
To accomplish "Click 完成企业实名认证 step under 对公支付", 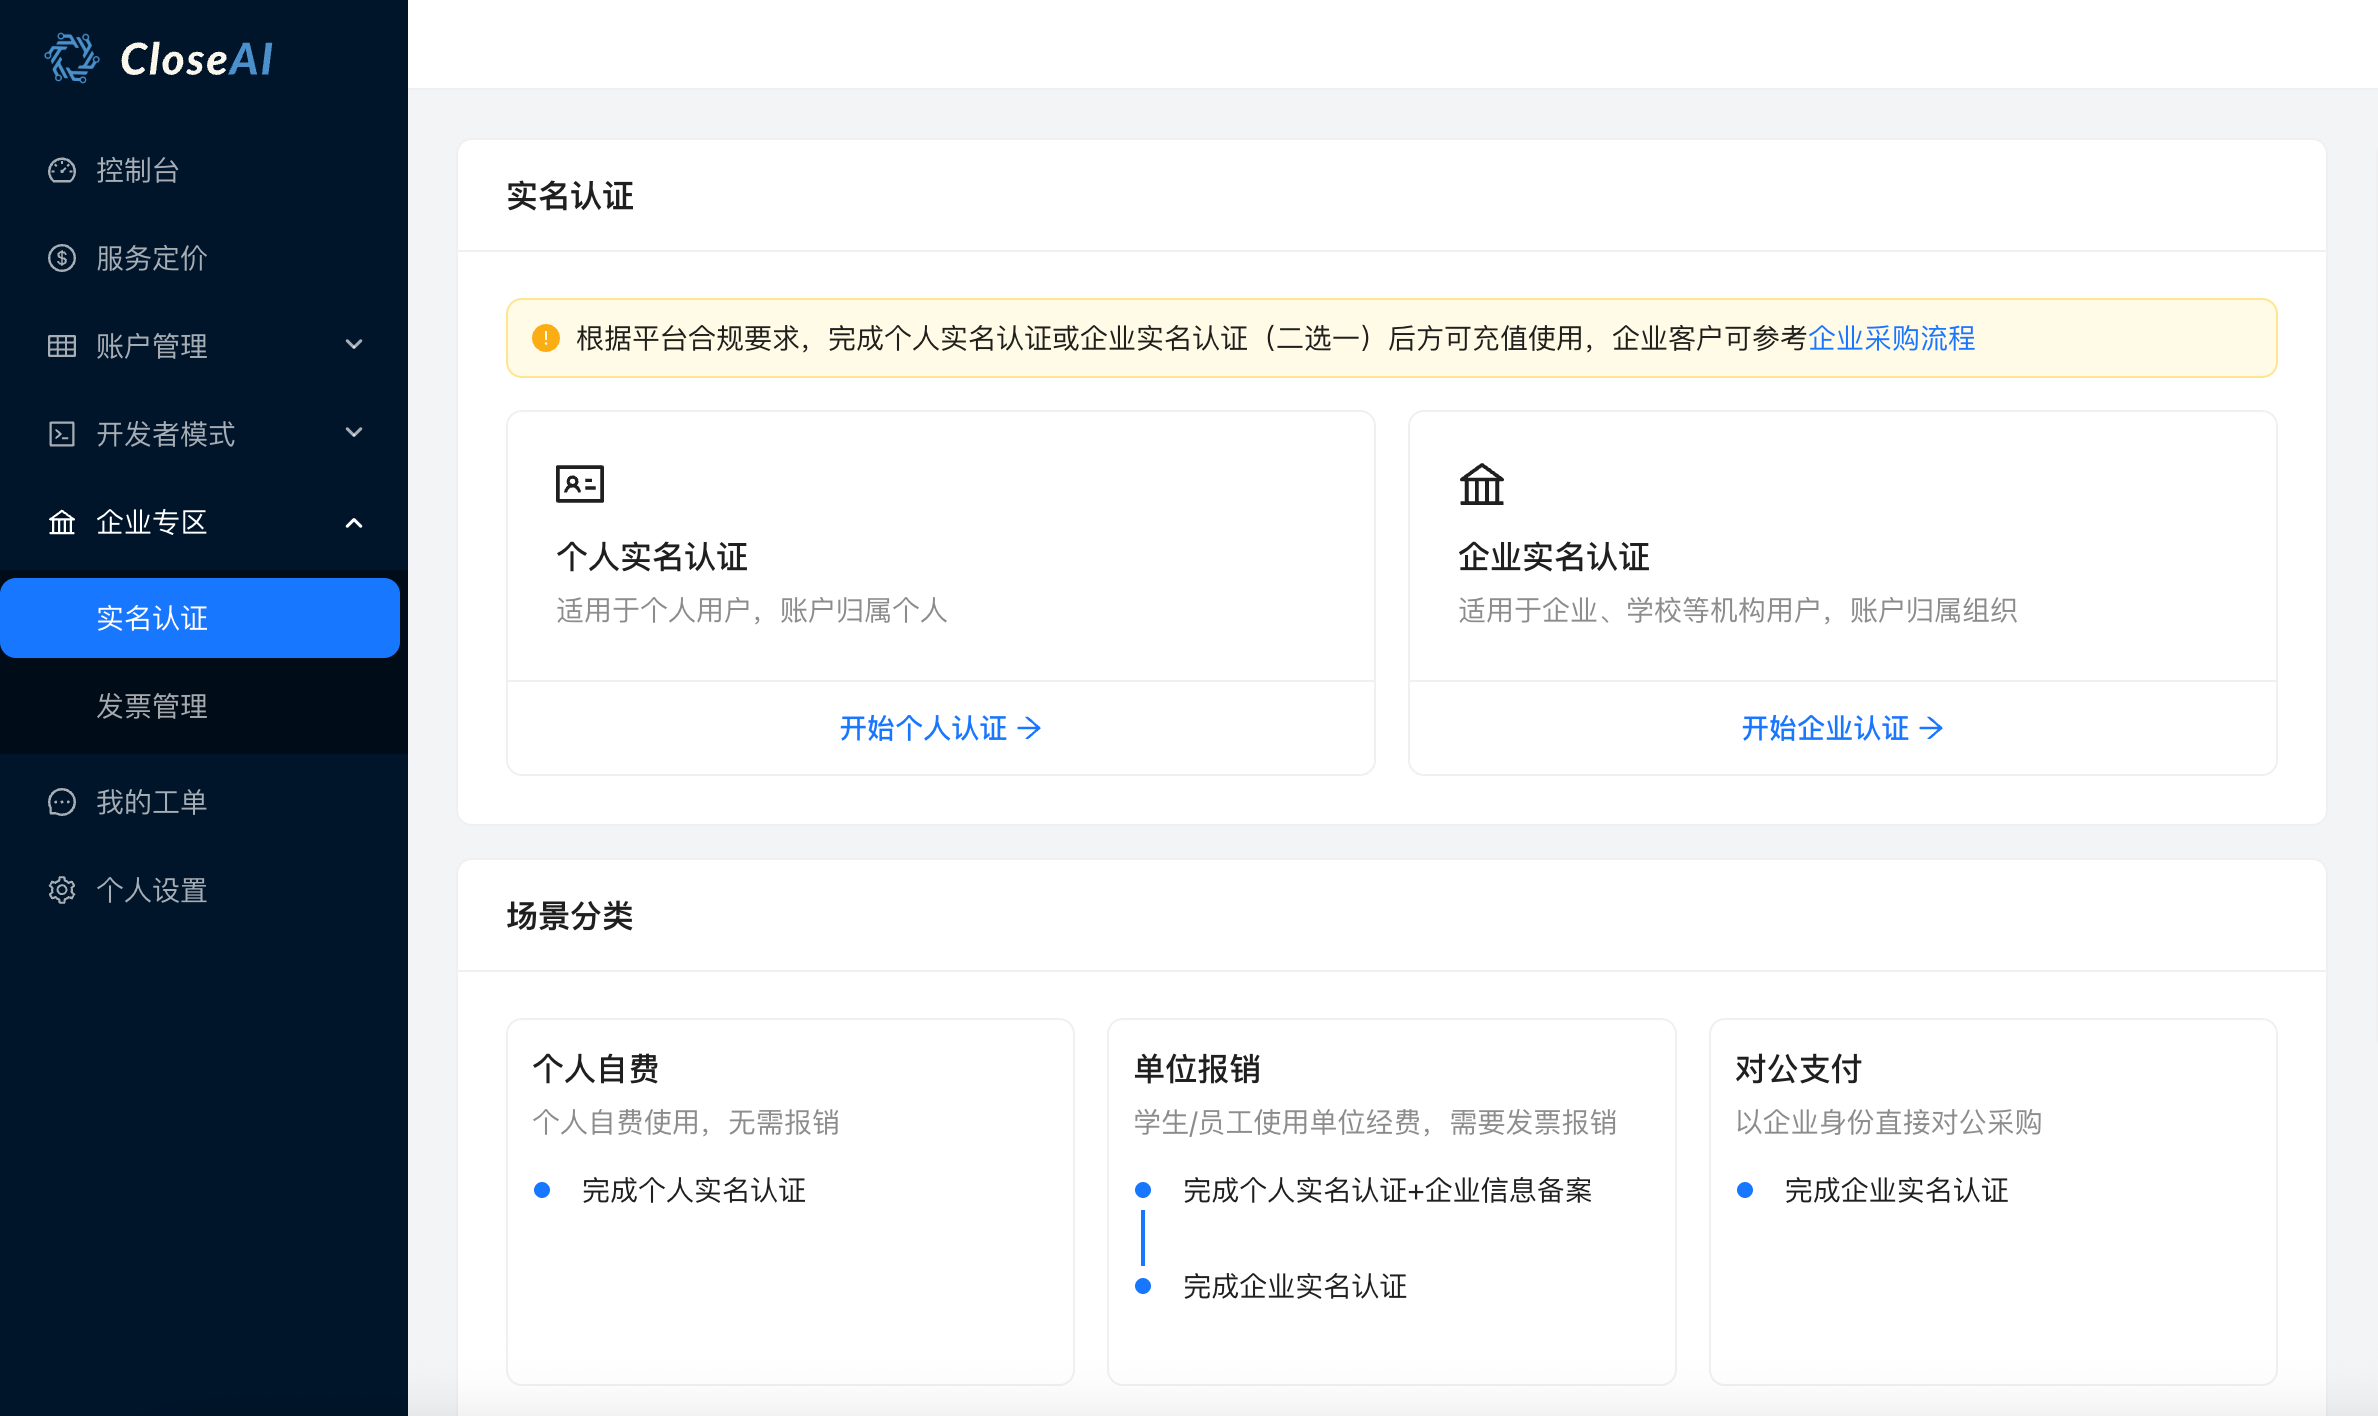I will point(1897,1190).
